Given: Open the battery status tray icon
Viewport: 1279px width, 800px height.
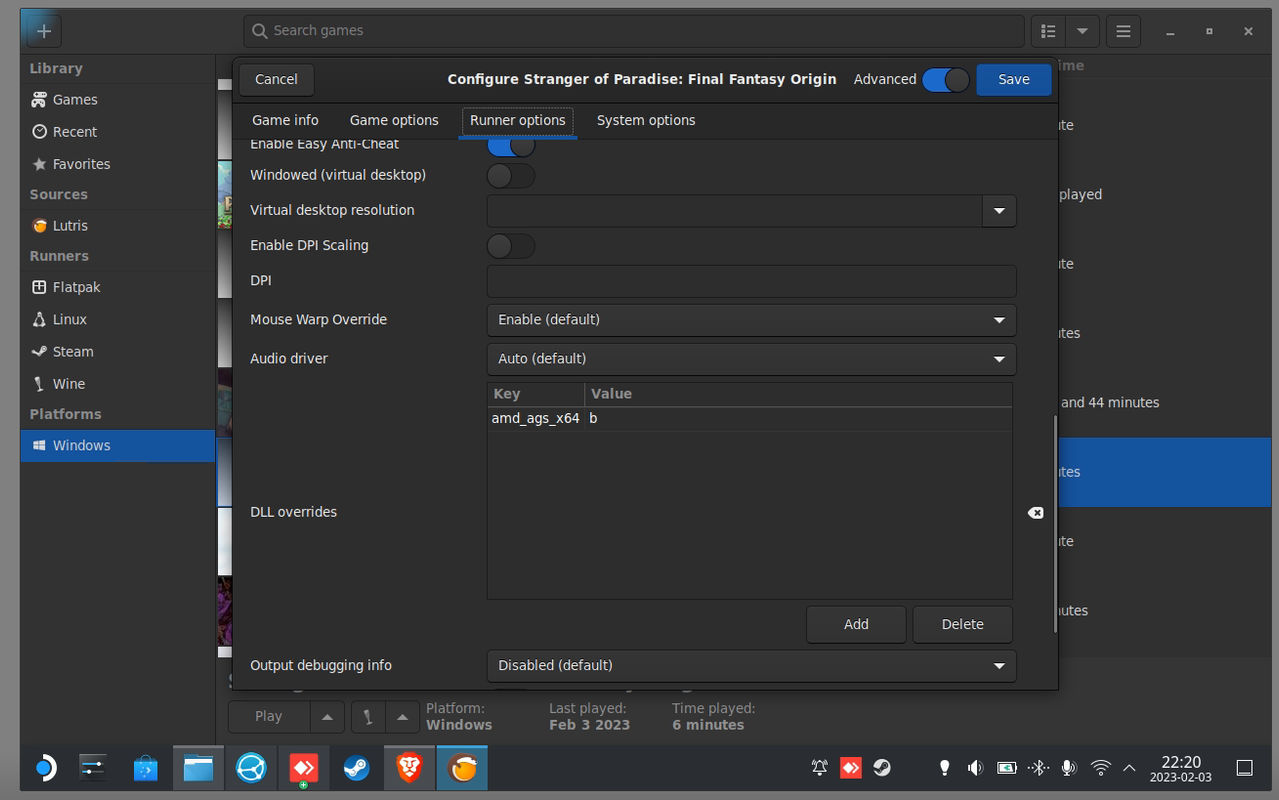Looking at the screenshot, I should 1007,768.
